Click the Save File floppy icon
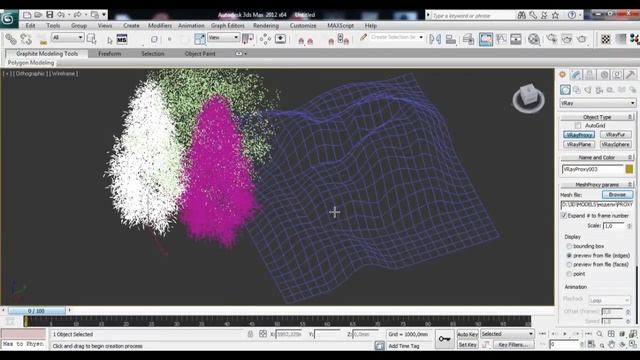Viewport: 640px width, 360px height. 49,15
